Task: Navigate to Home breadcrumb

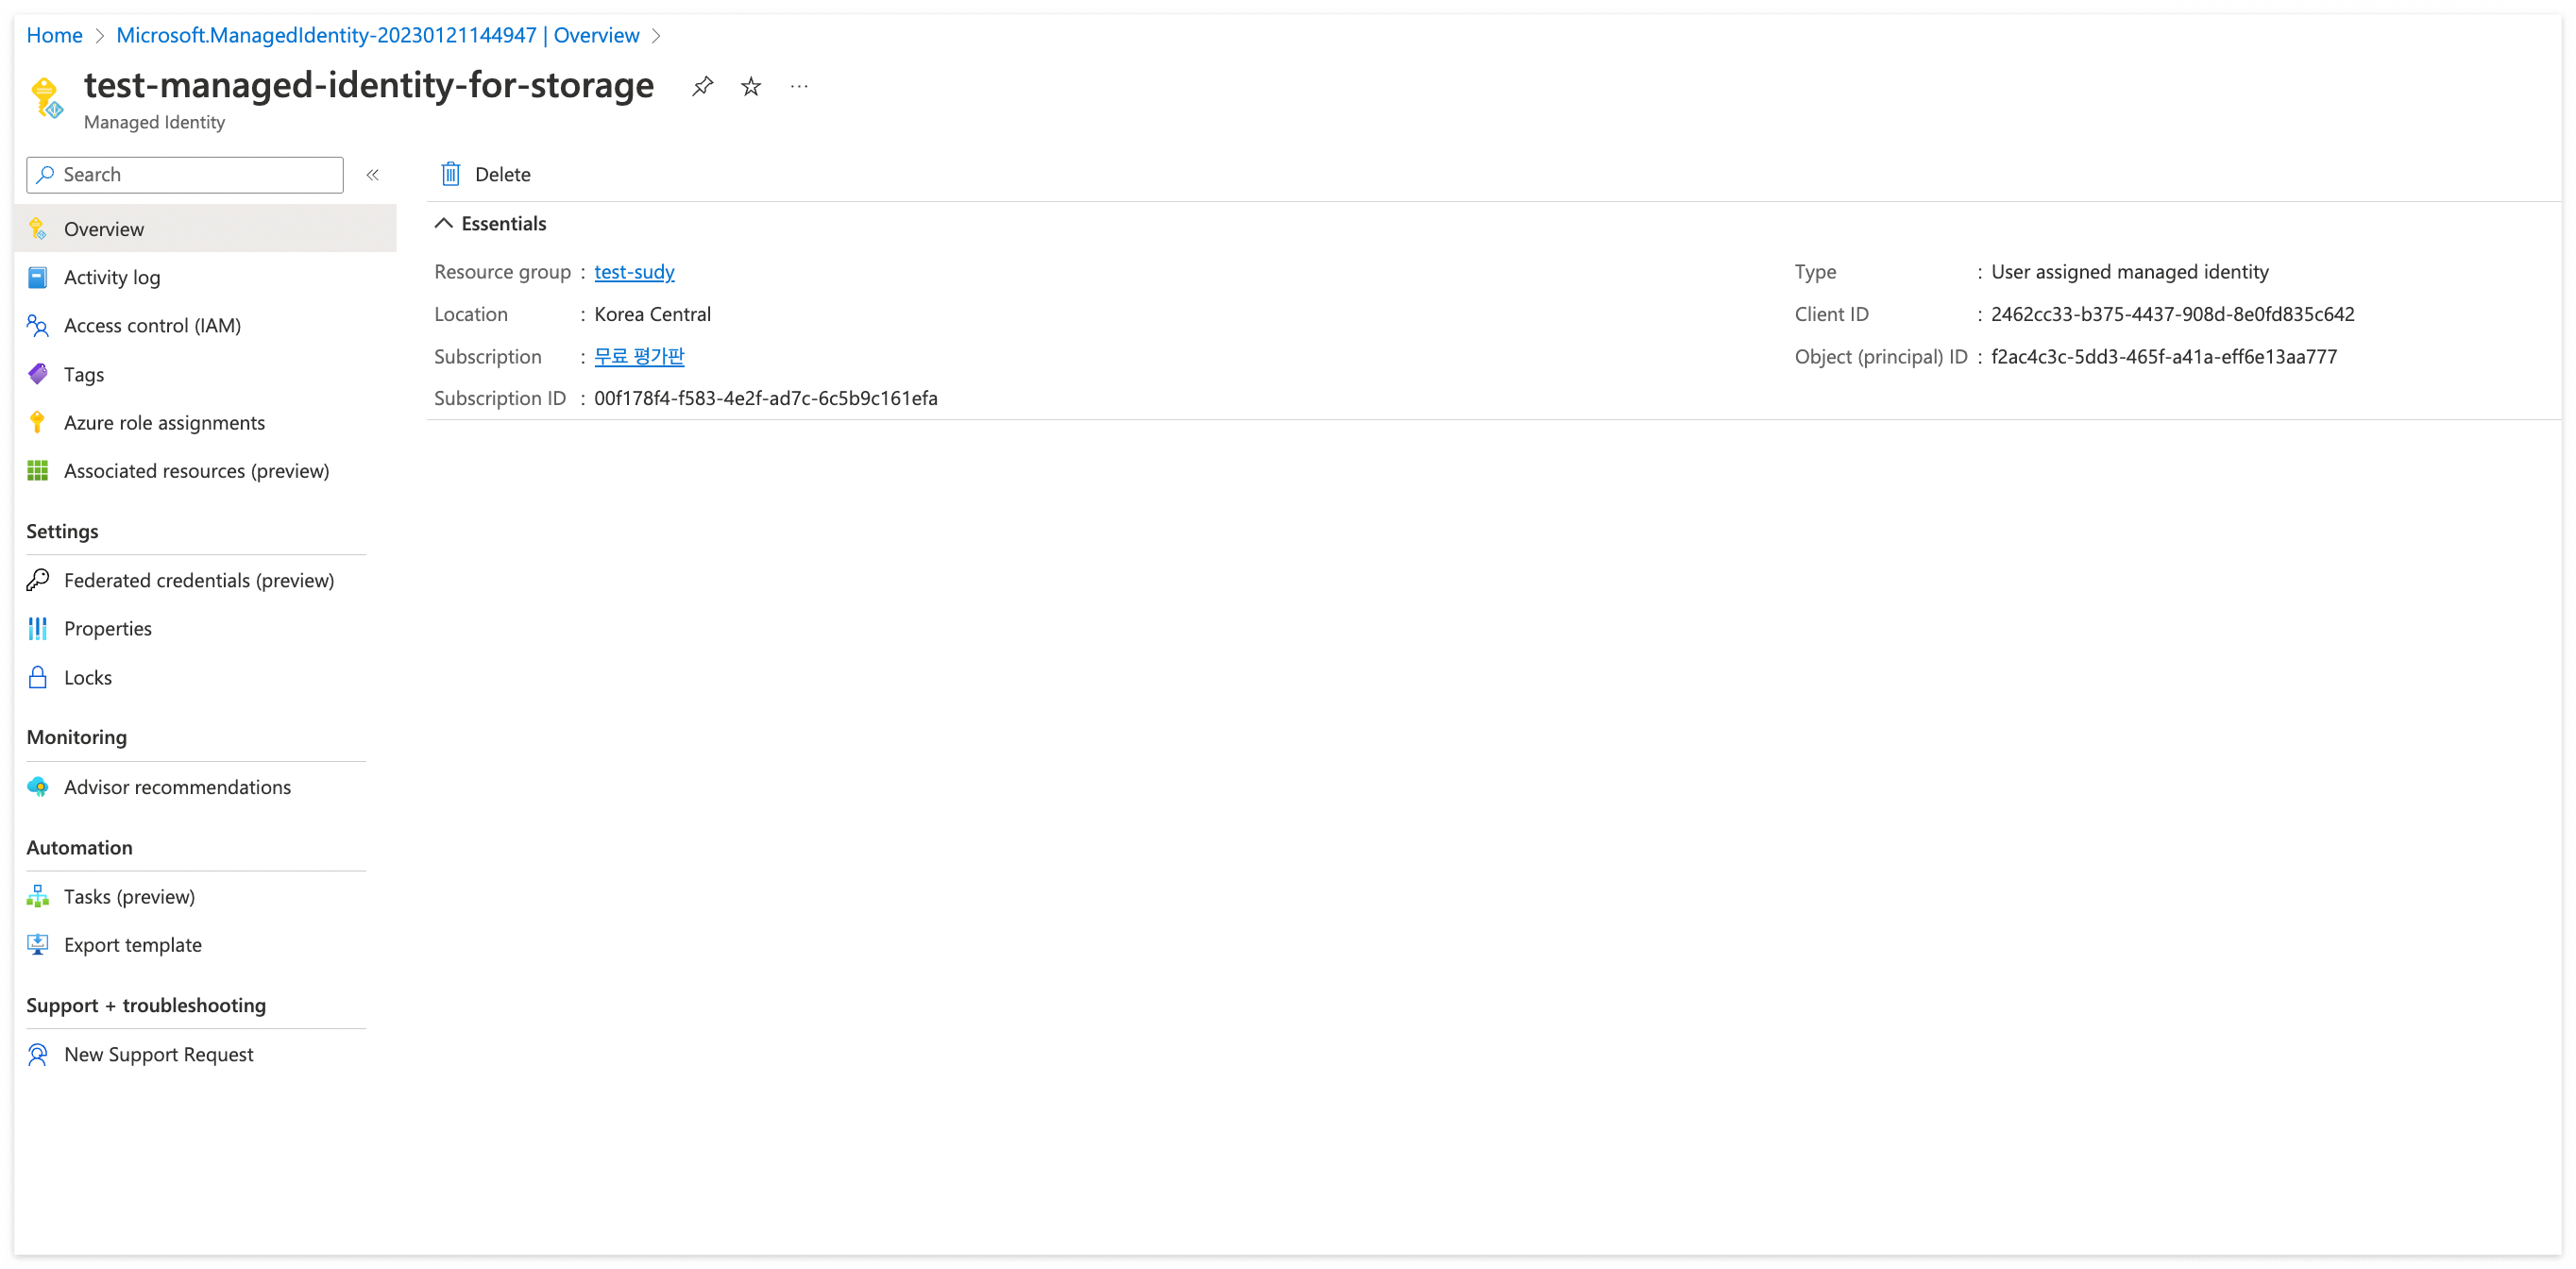Action: pyautogui.click(x=54, y=35)
